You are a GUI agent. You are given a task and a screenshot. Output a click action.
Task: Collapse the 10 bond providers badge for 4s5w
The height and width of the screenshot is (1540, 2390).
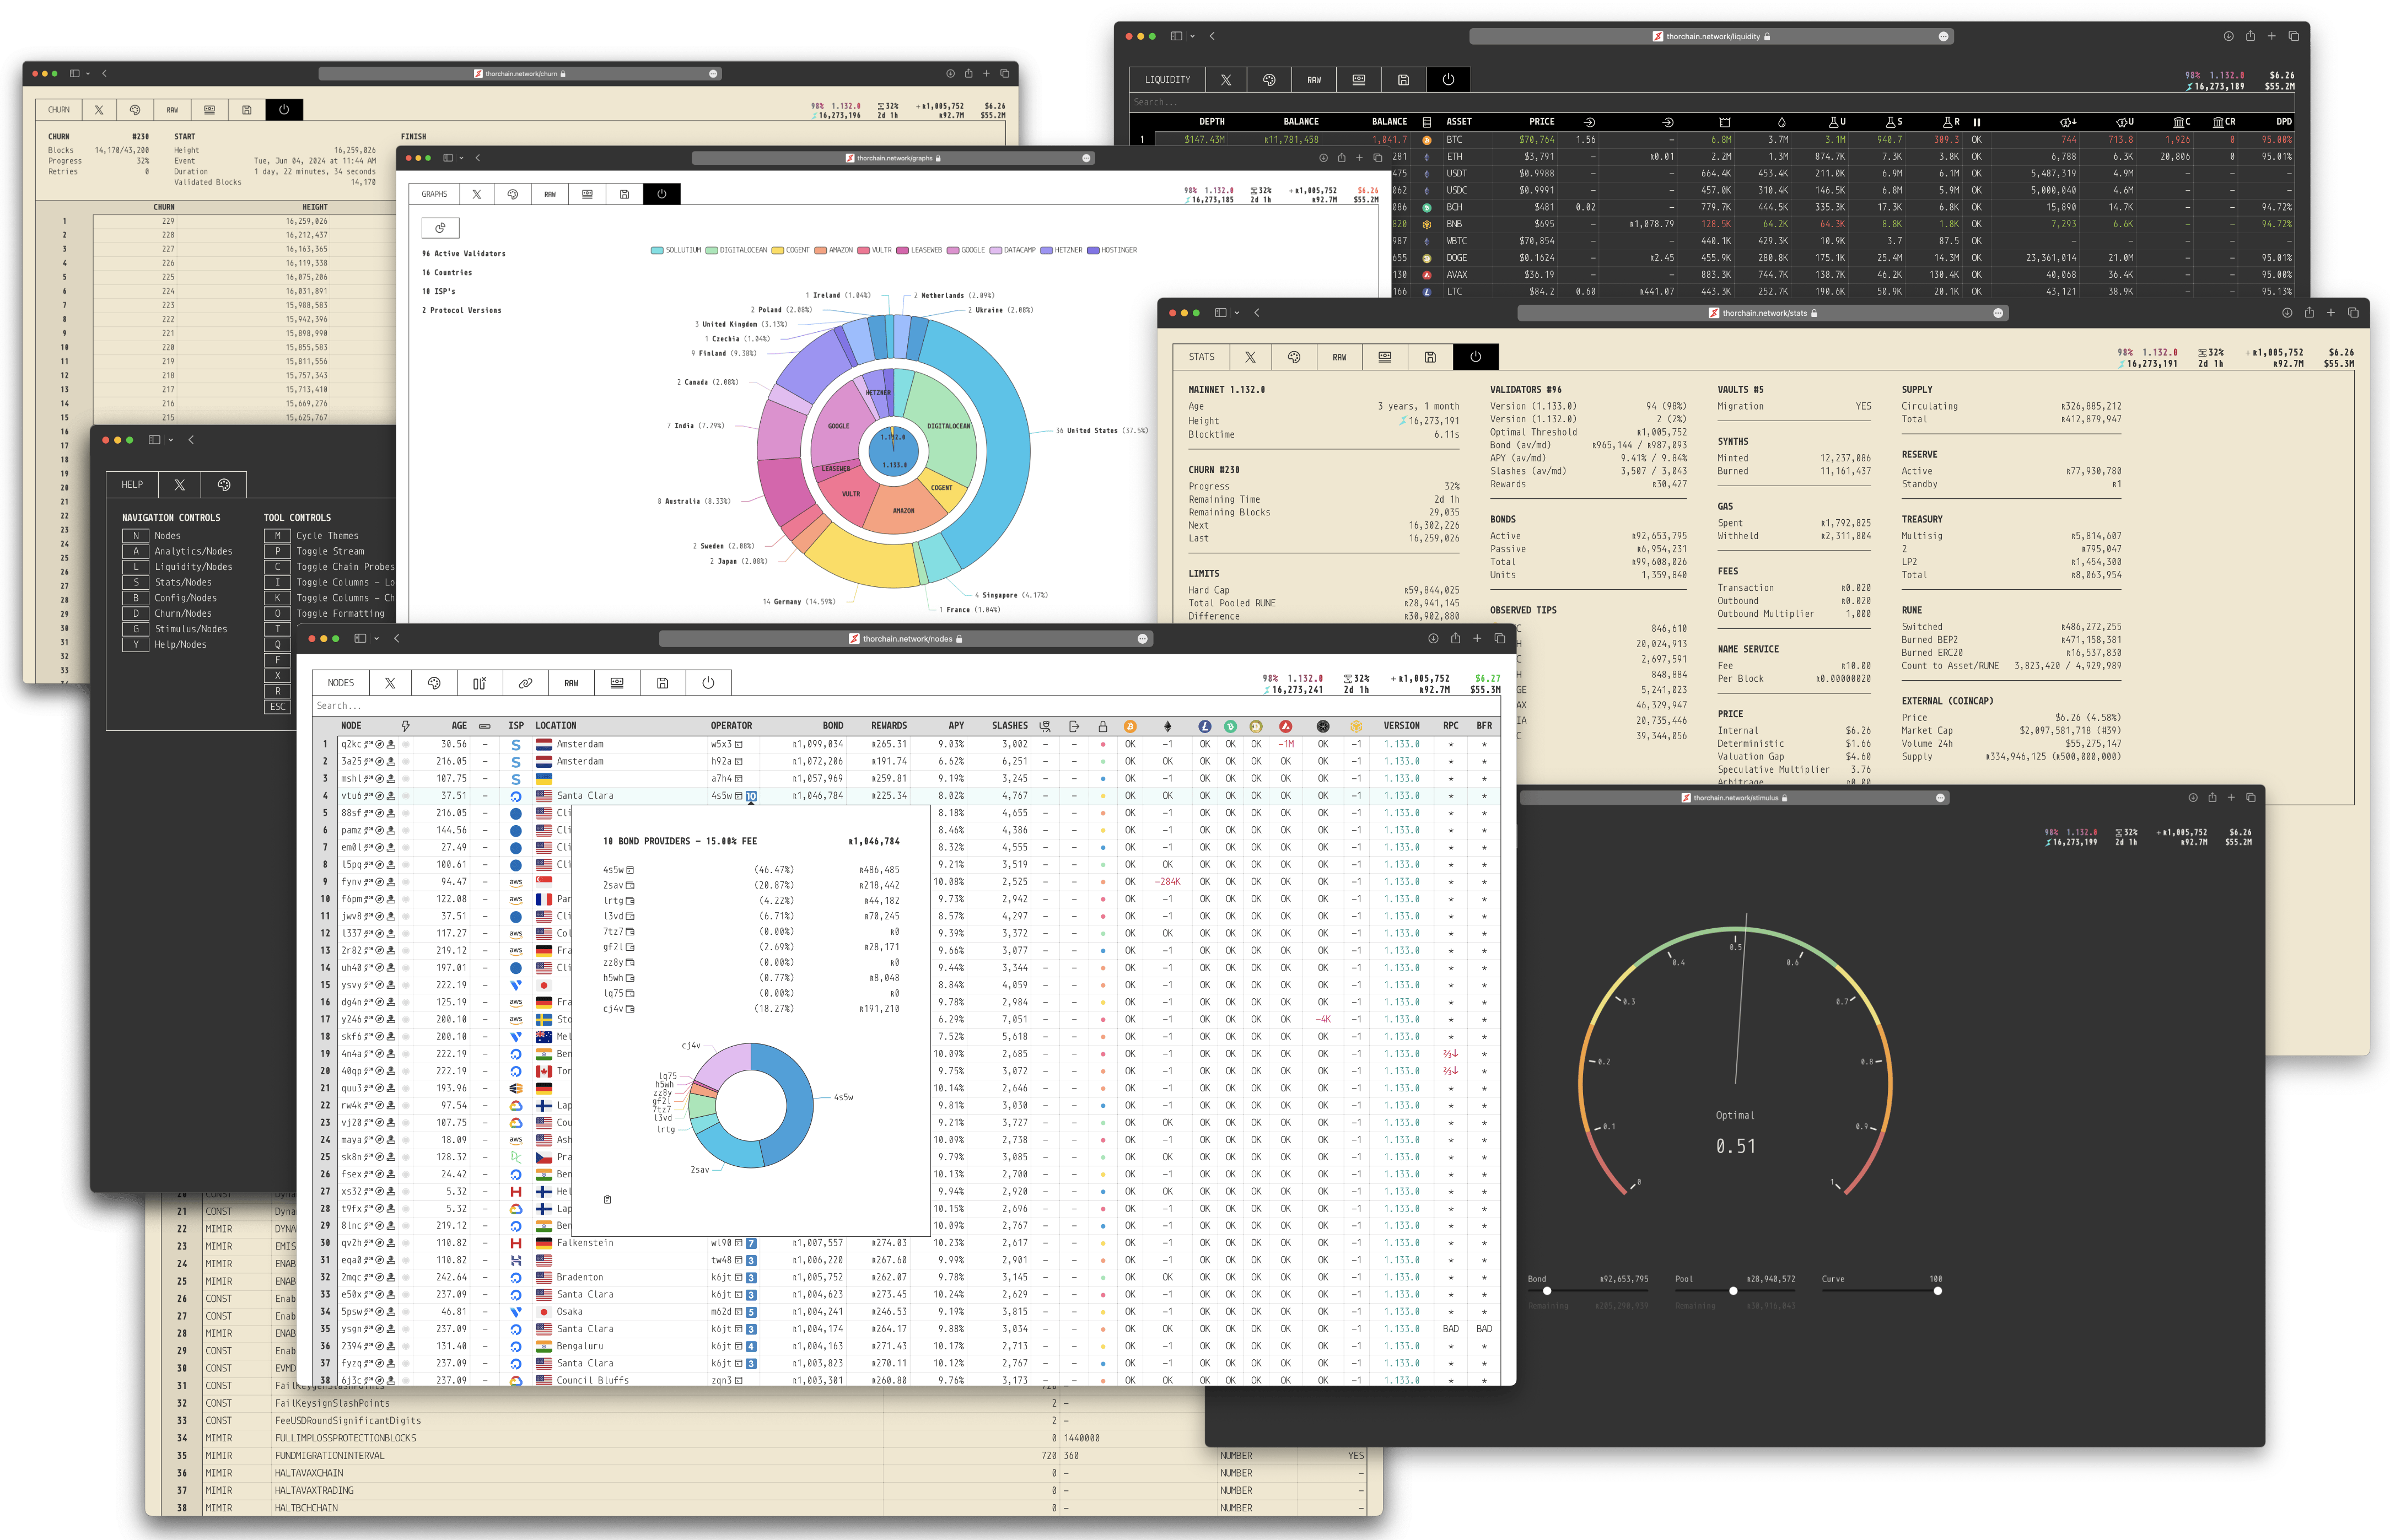coord(751,796)
